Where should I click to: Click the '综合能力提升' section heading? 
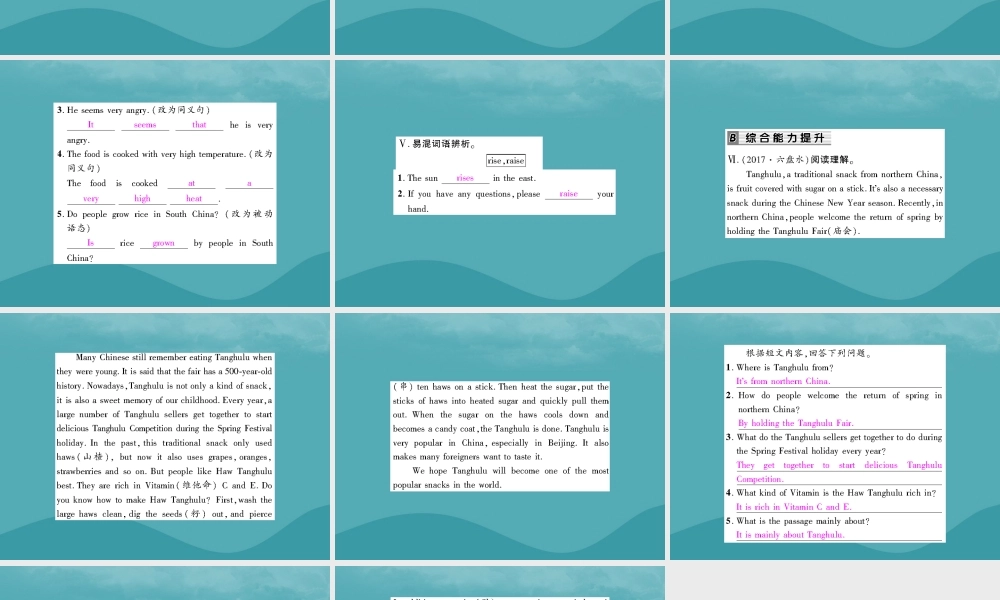pos(778,138)
